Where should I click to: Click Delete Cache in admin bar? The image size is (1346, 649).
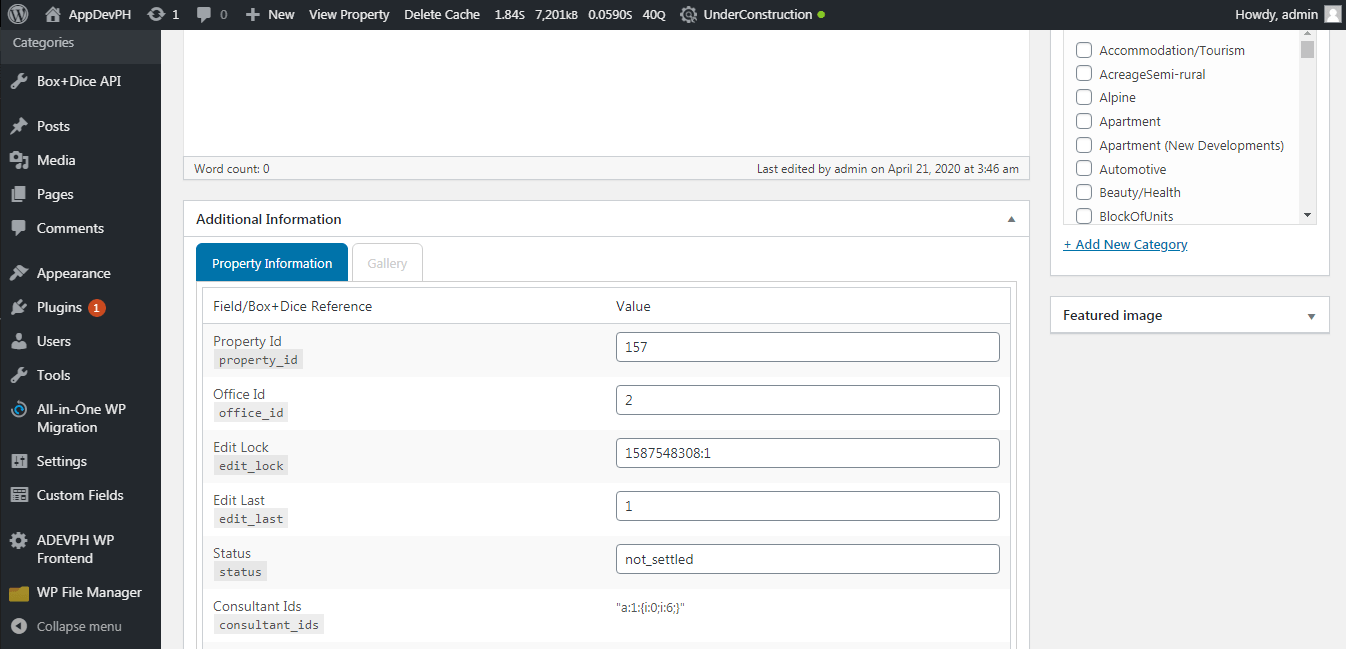tap(442, 15)
